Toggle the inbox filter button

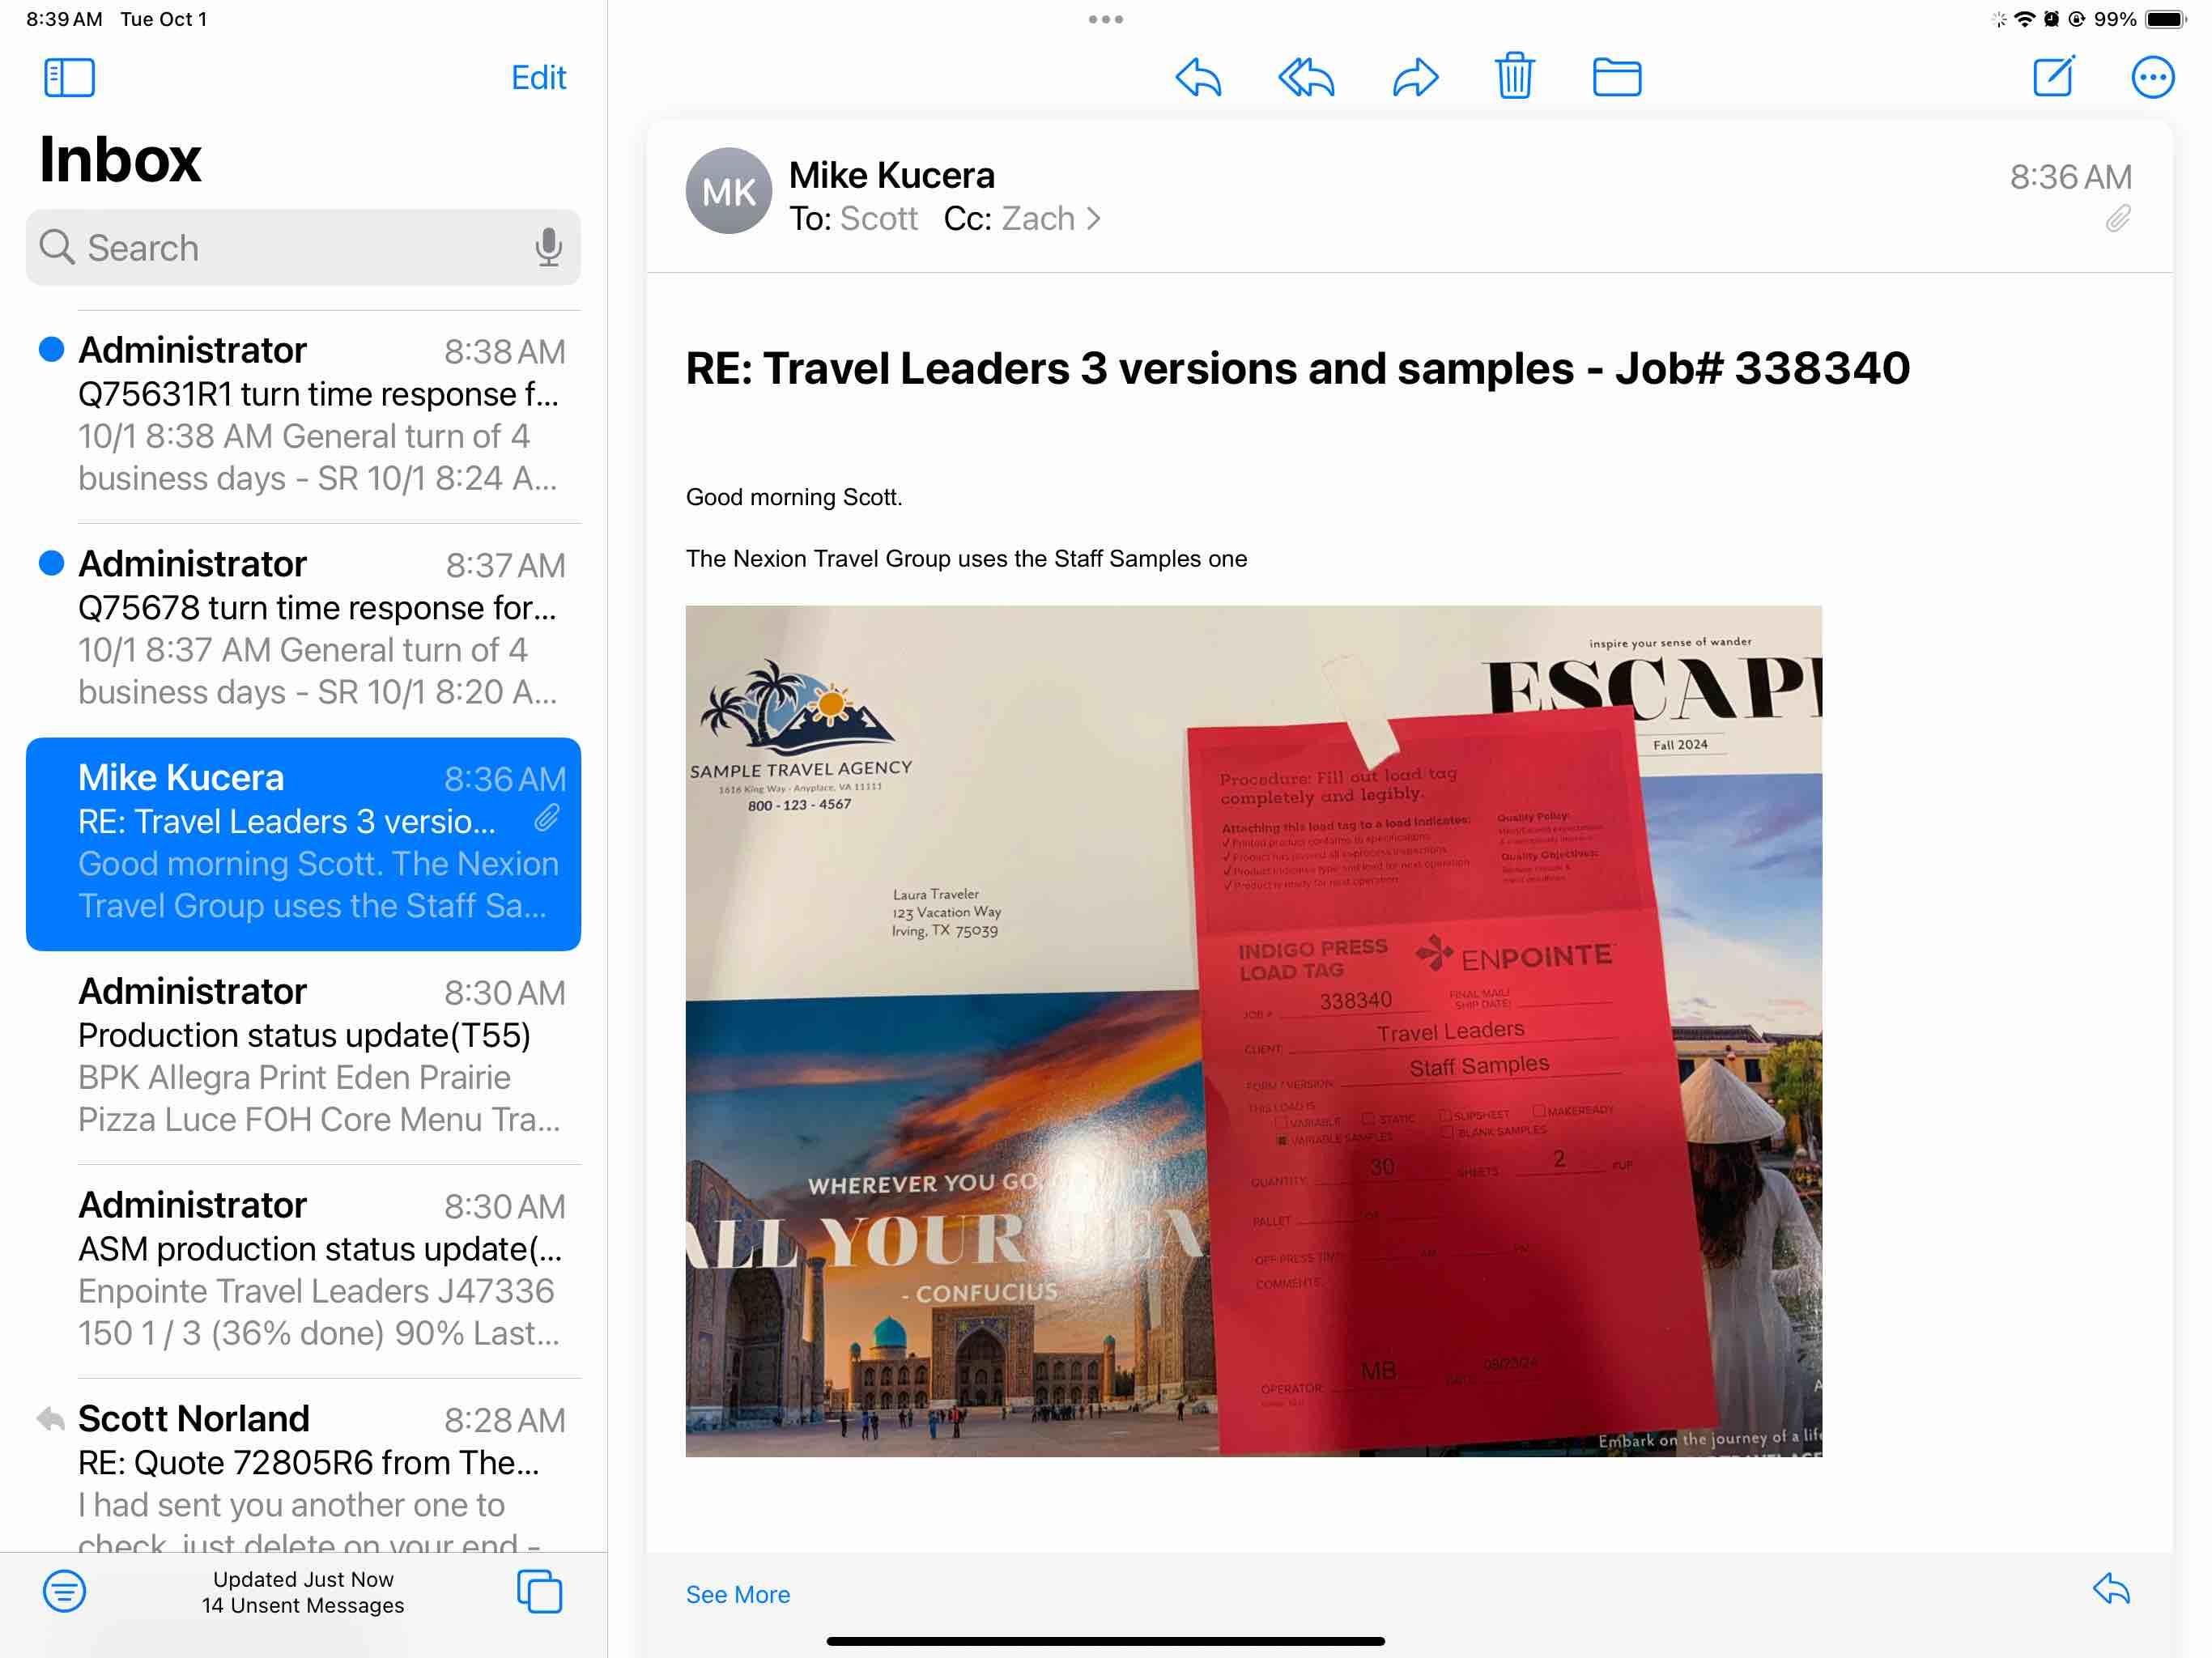point(64,1590)
